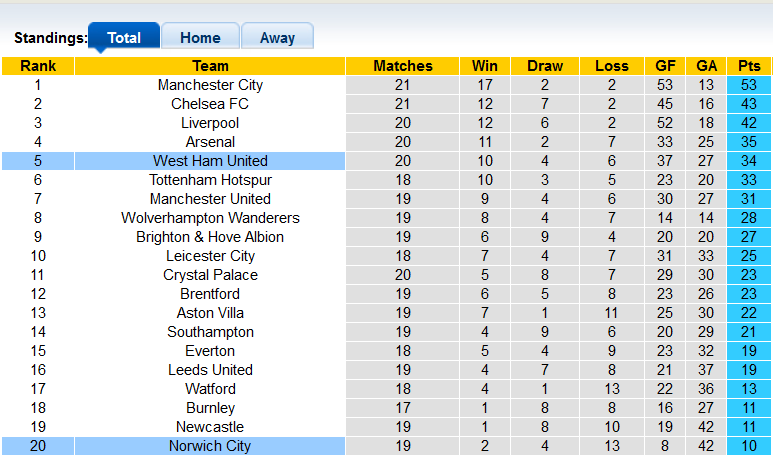
Task: Select Wolverhampton Wanderers team name
Action: (210, 218)
